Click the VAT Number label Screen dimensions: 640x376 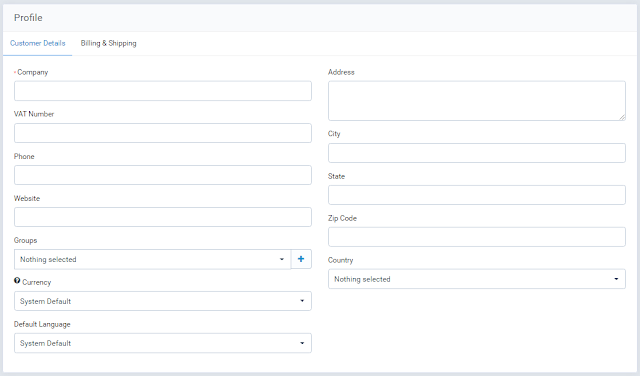[x=34, y=114]
